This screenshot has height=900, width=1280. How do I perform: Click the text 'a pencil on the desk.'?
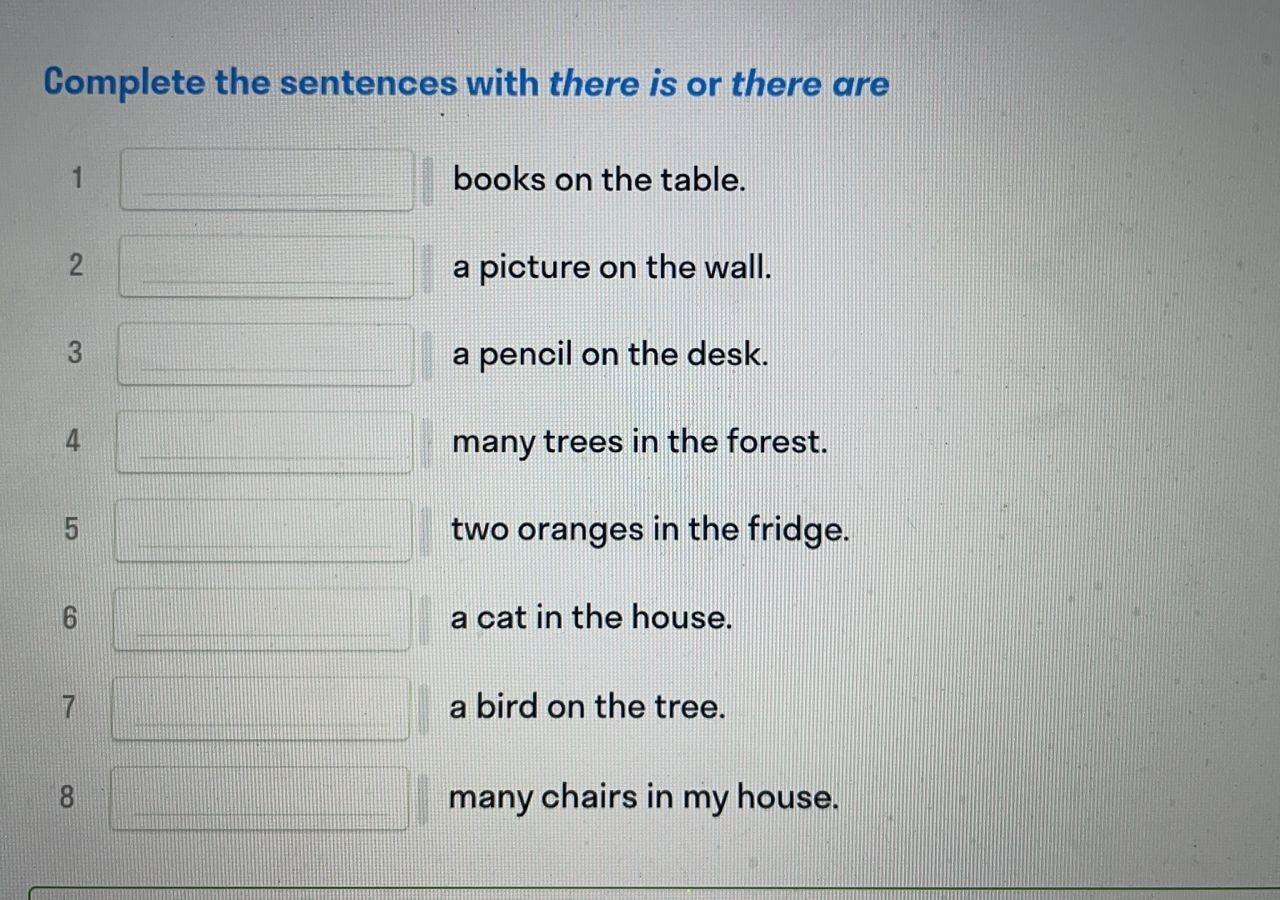click(611, 355)
